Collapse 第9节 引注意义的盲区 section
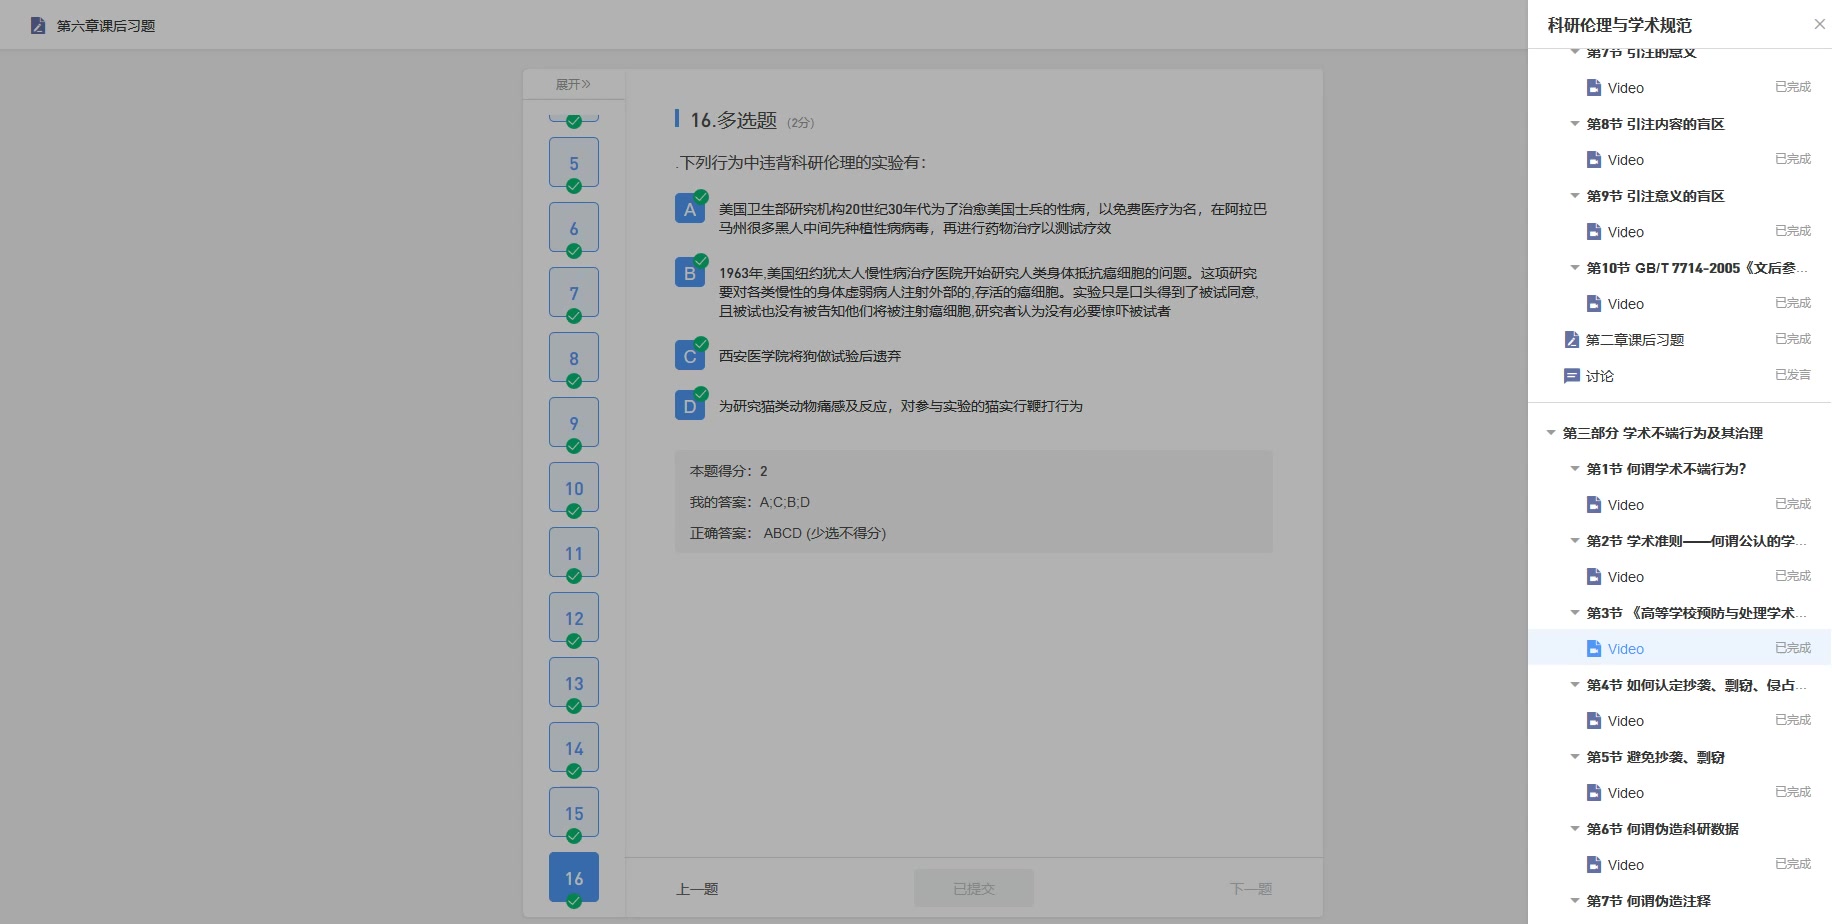Viewport: 1832px width, 924px height. click(x=1575, y=196)
